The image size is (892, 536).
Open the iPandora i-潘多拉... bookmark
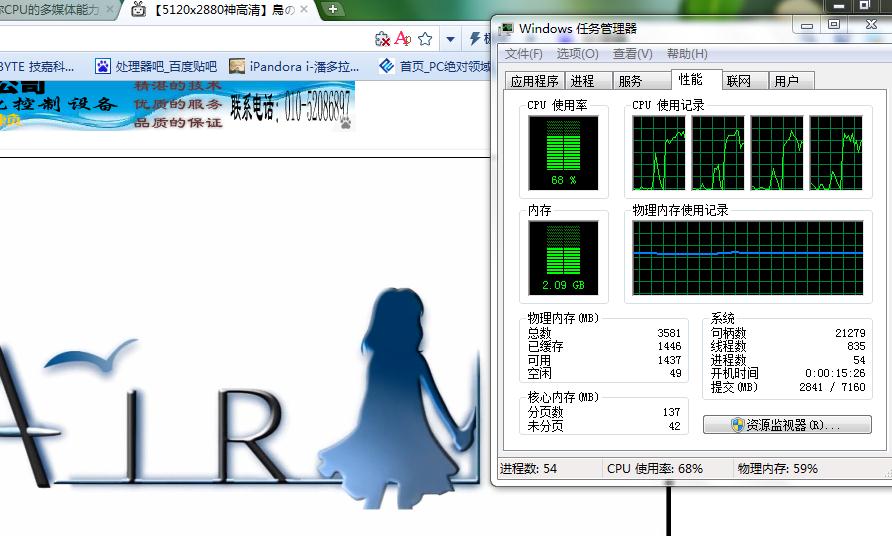click(294, 67)
